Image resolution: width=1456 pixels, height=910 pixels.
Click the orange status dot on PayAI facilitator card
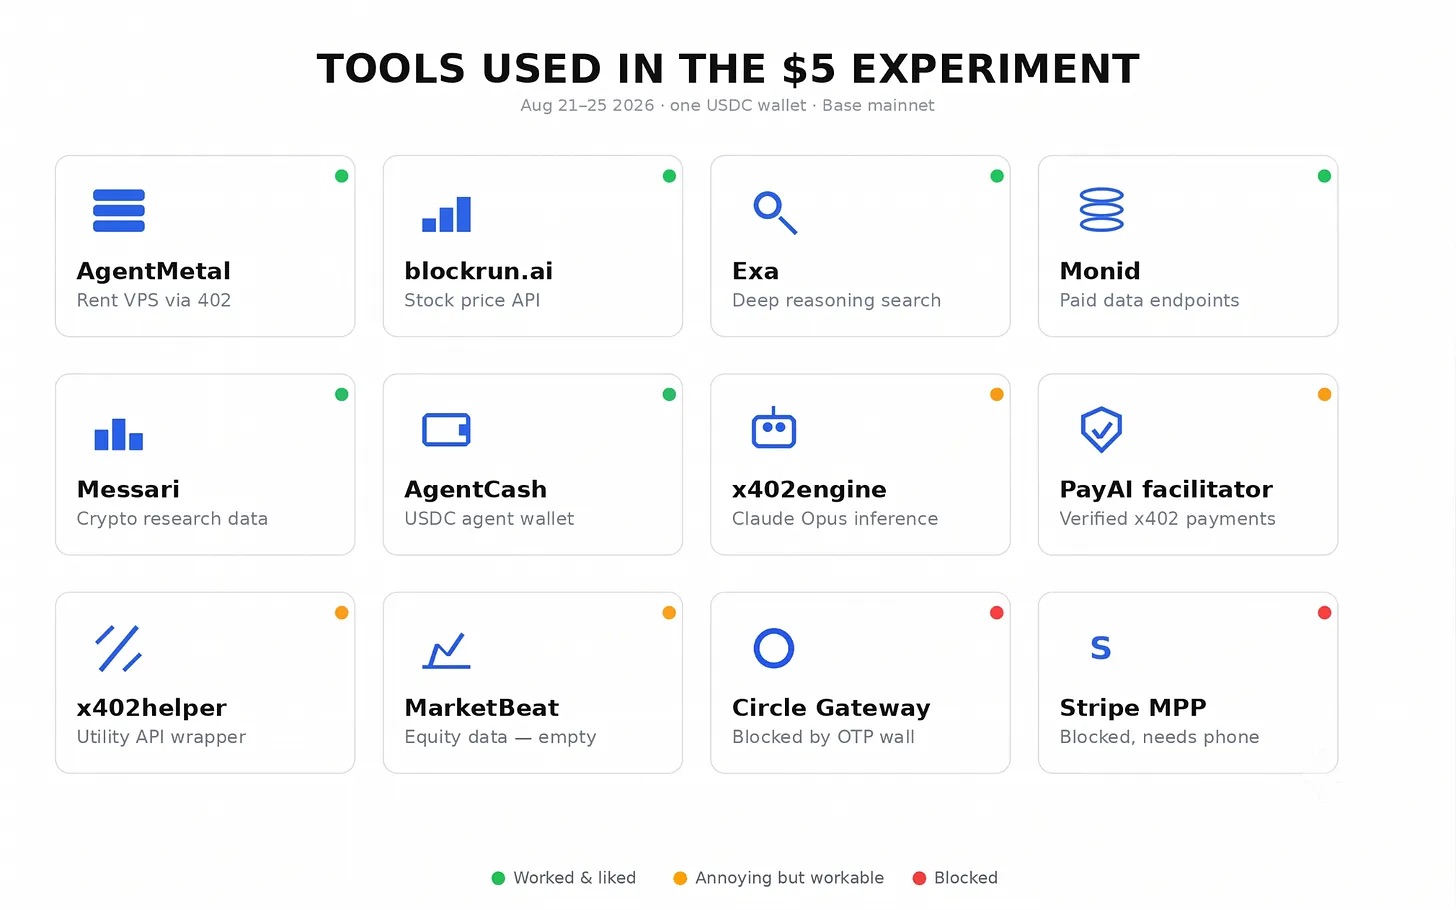(1324, 394)
